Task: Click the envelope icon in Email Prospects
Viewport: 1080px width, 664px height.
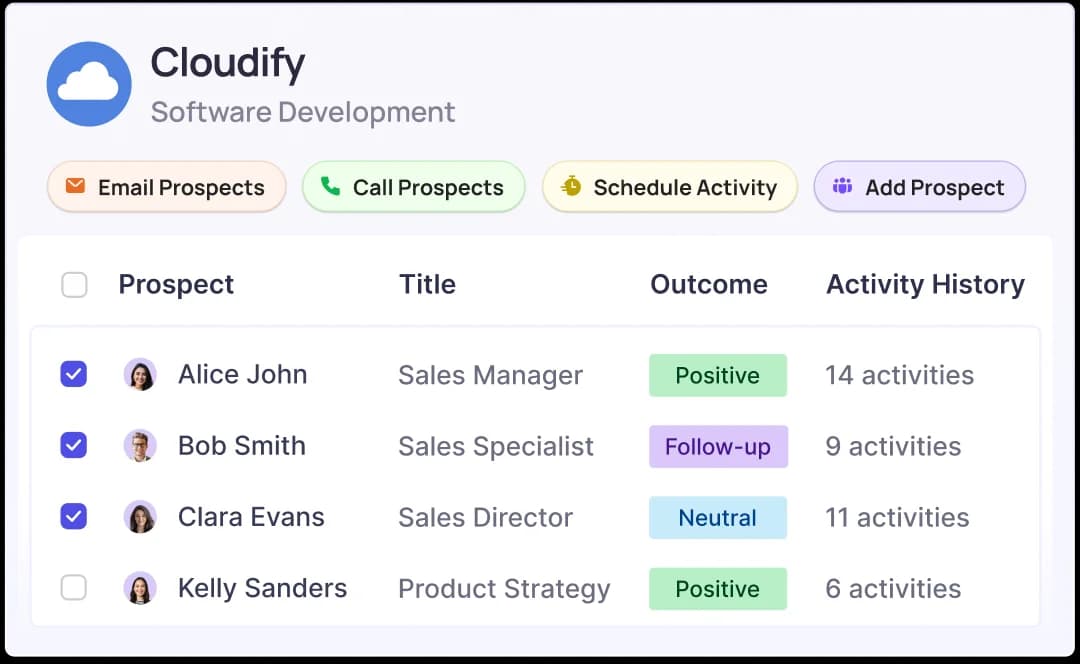Action: pyautogui.click(x=75, y=186)
